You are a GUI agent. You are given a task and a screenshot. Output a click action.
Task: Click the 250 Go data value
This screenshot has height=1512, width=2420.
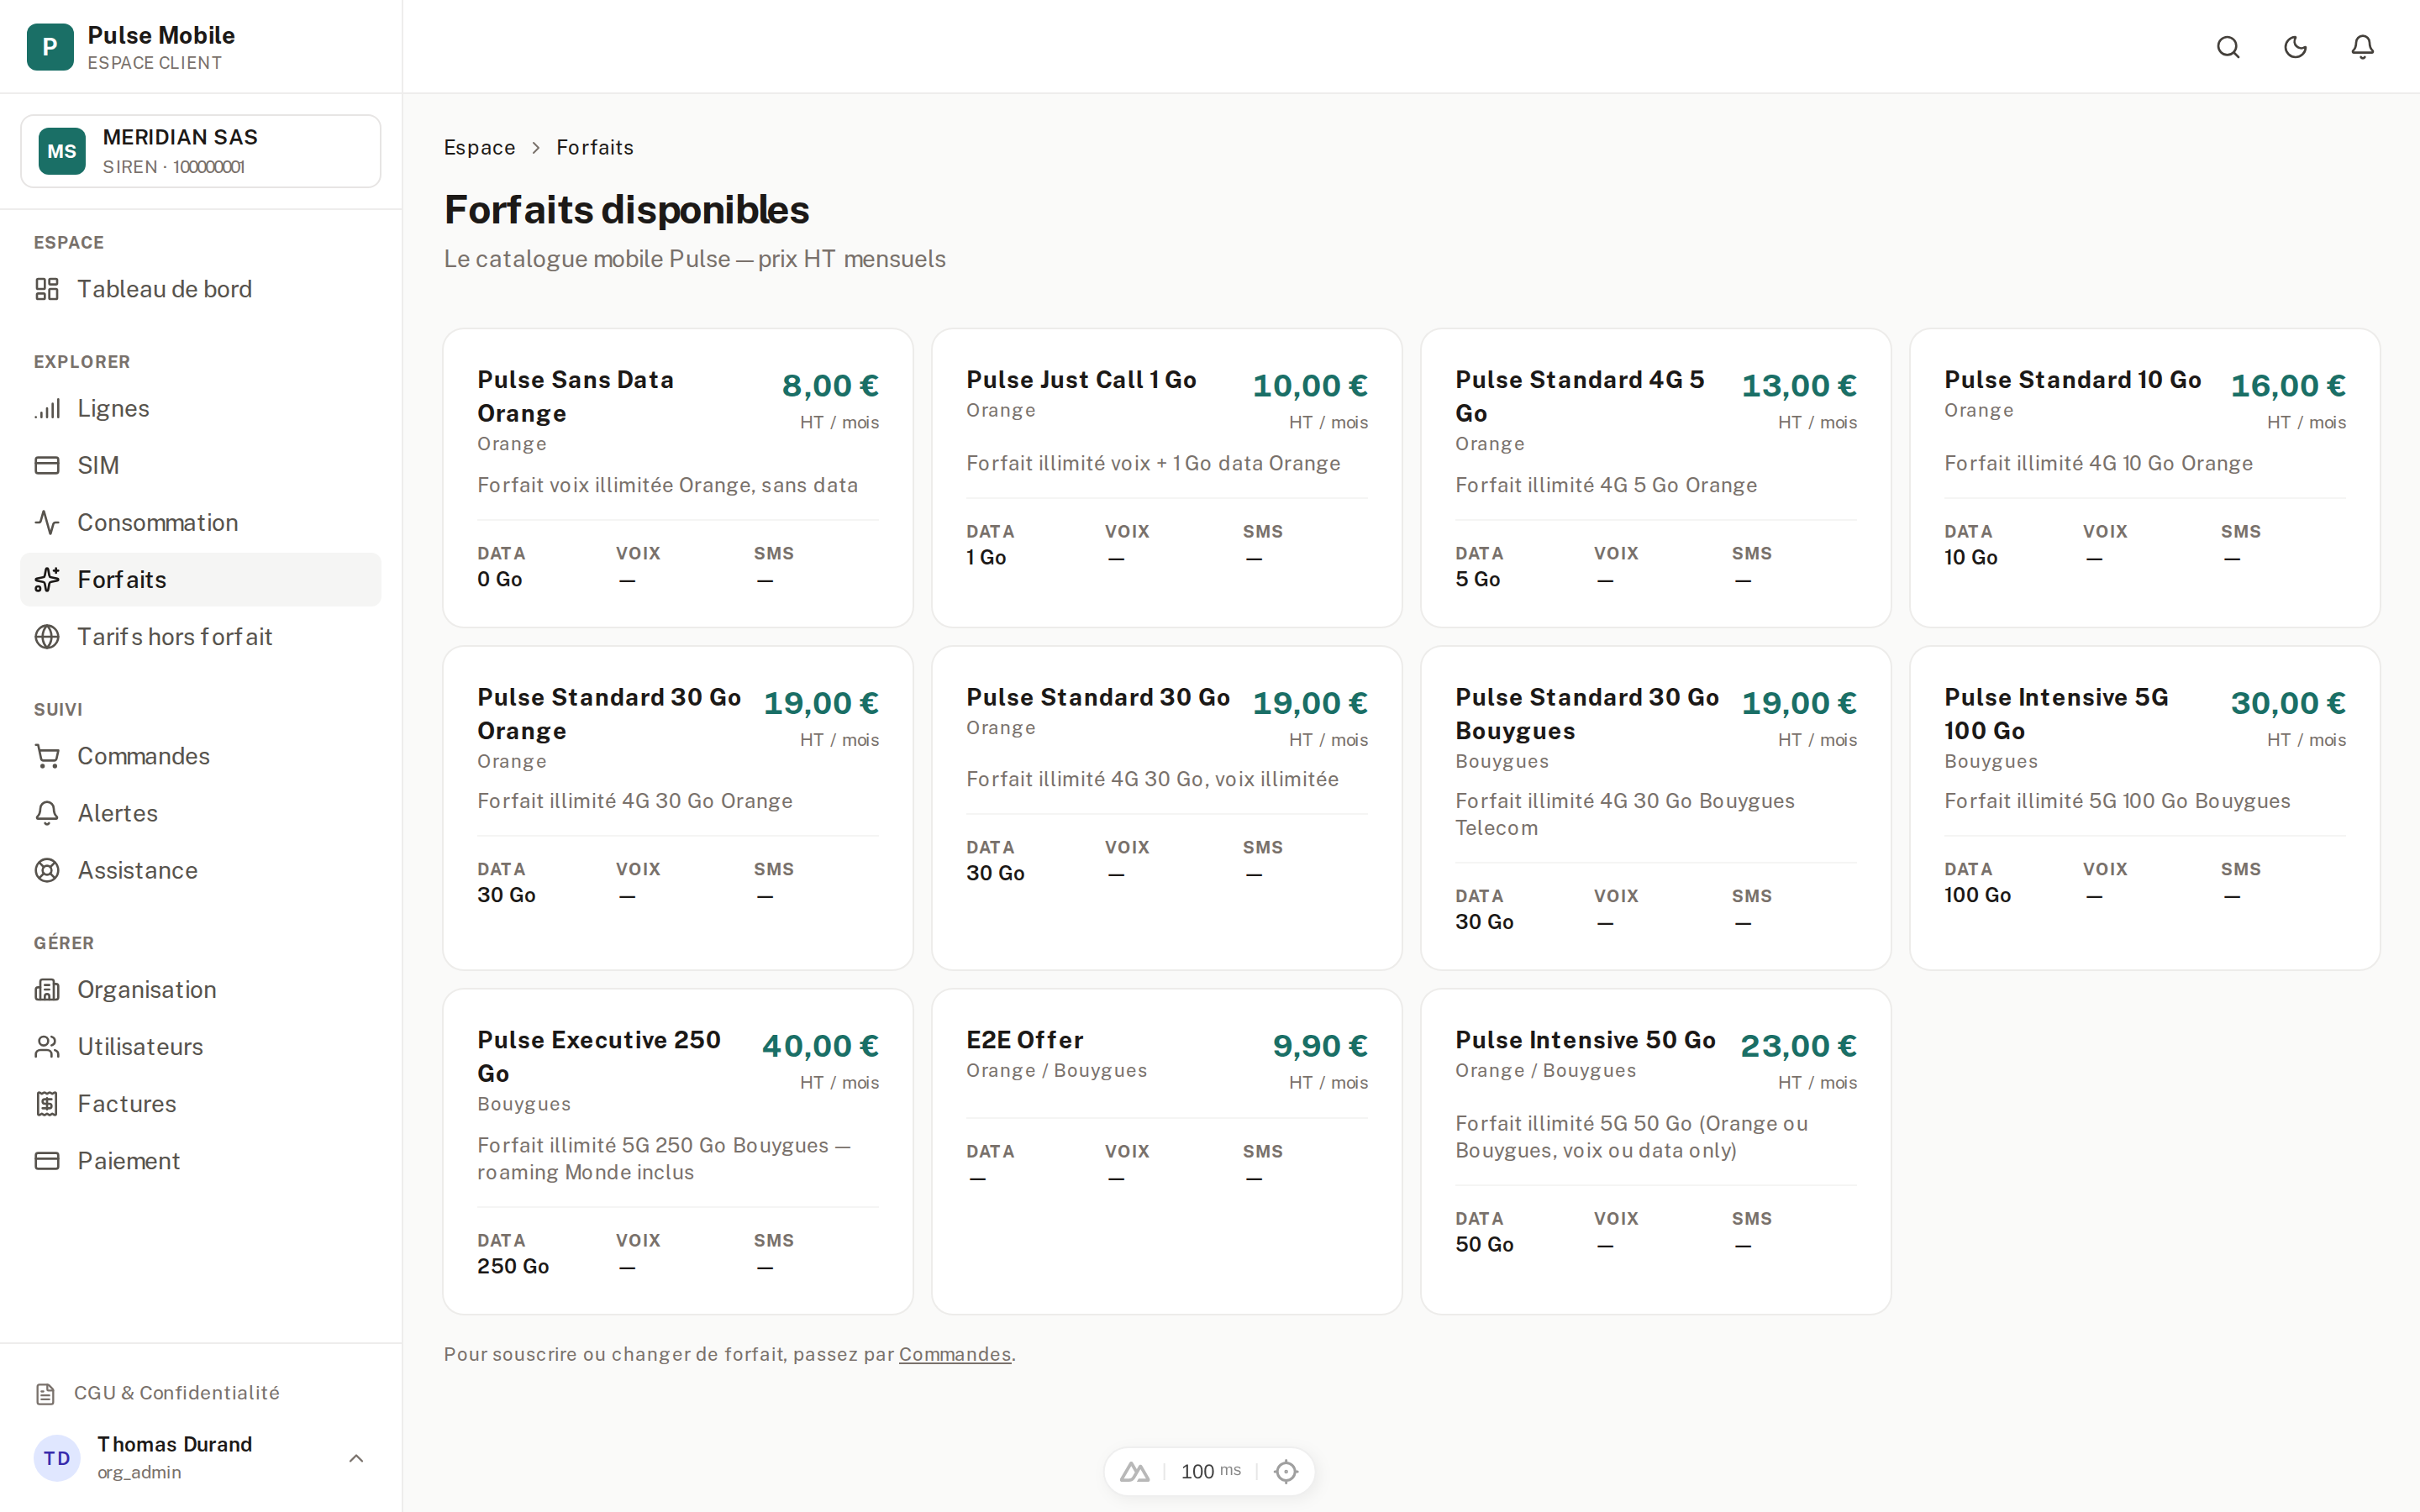pos(513,1266)
